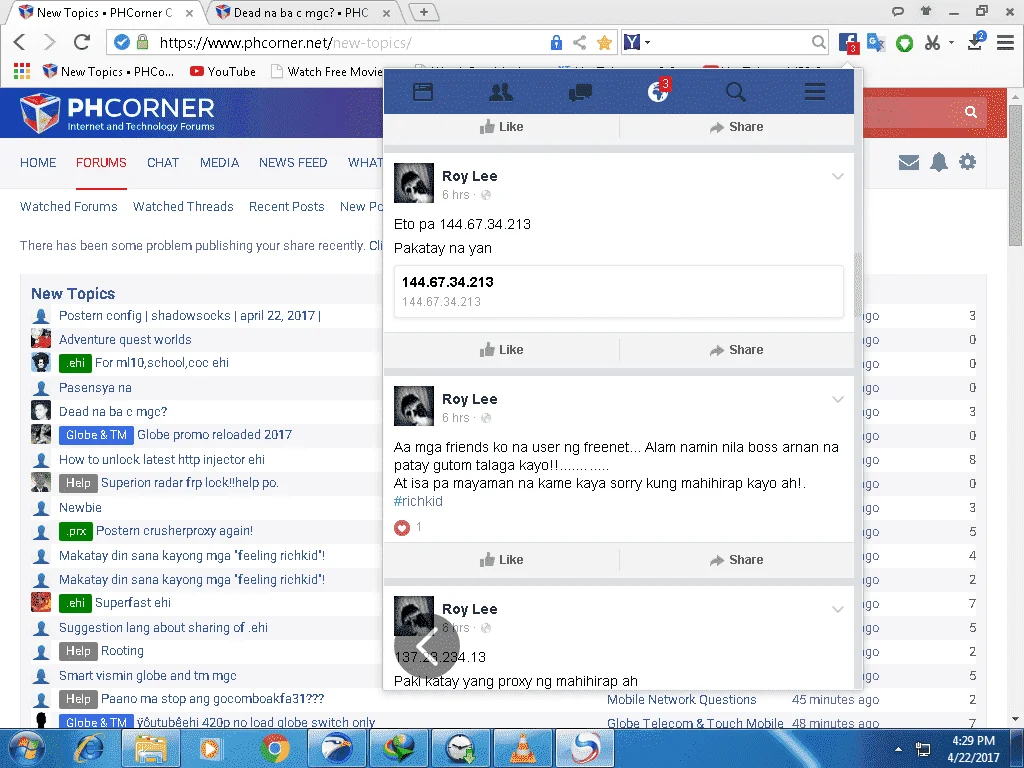Click the Facebook popup scrollbar thumb
This screenshot has width=1024, height=768.
(858, 284)
